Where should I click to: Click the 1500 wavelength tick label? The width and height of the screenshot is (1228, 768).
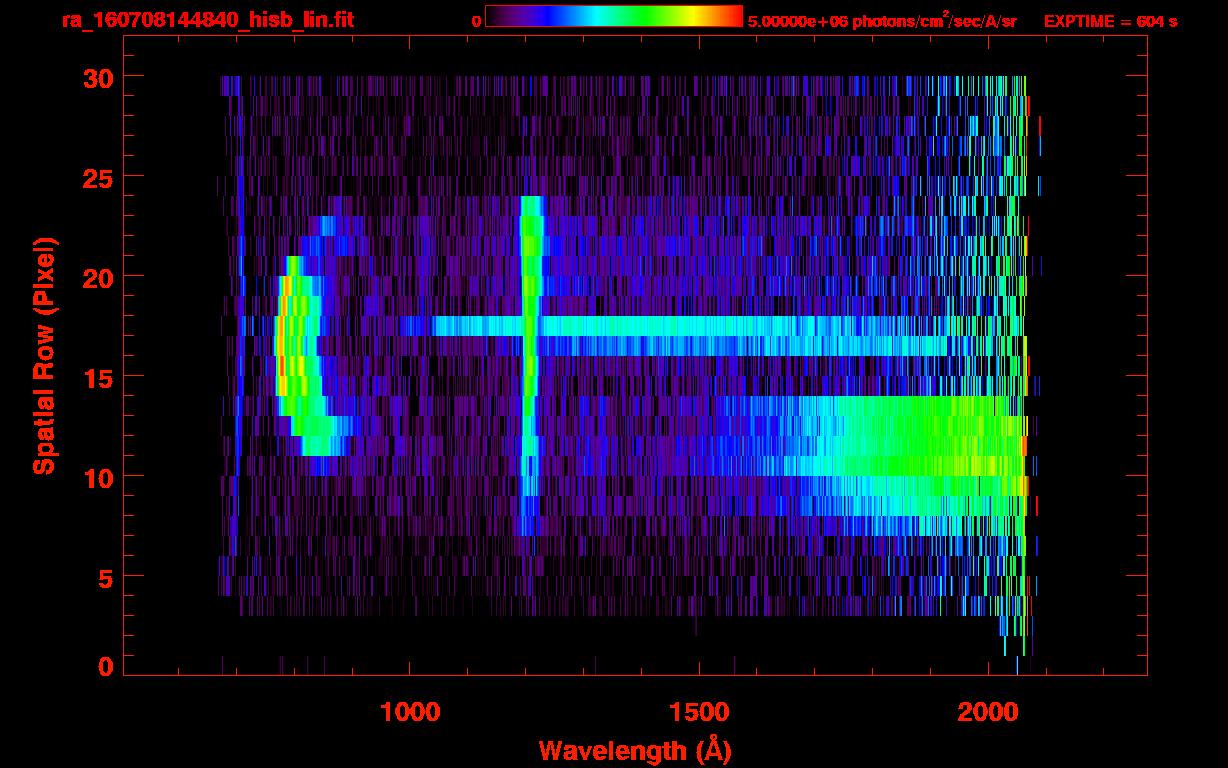click(x=698, y=712)
